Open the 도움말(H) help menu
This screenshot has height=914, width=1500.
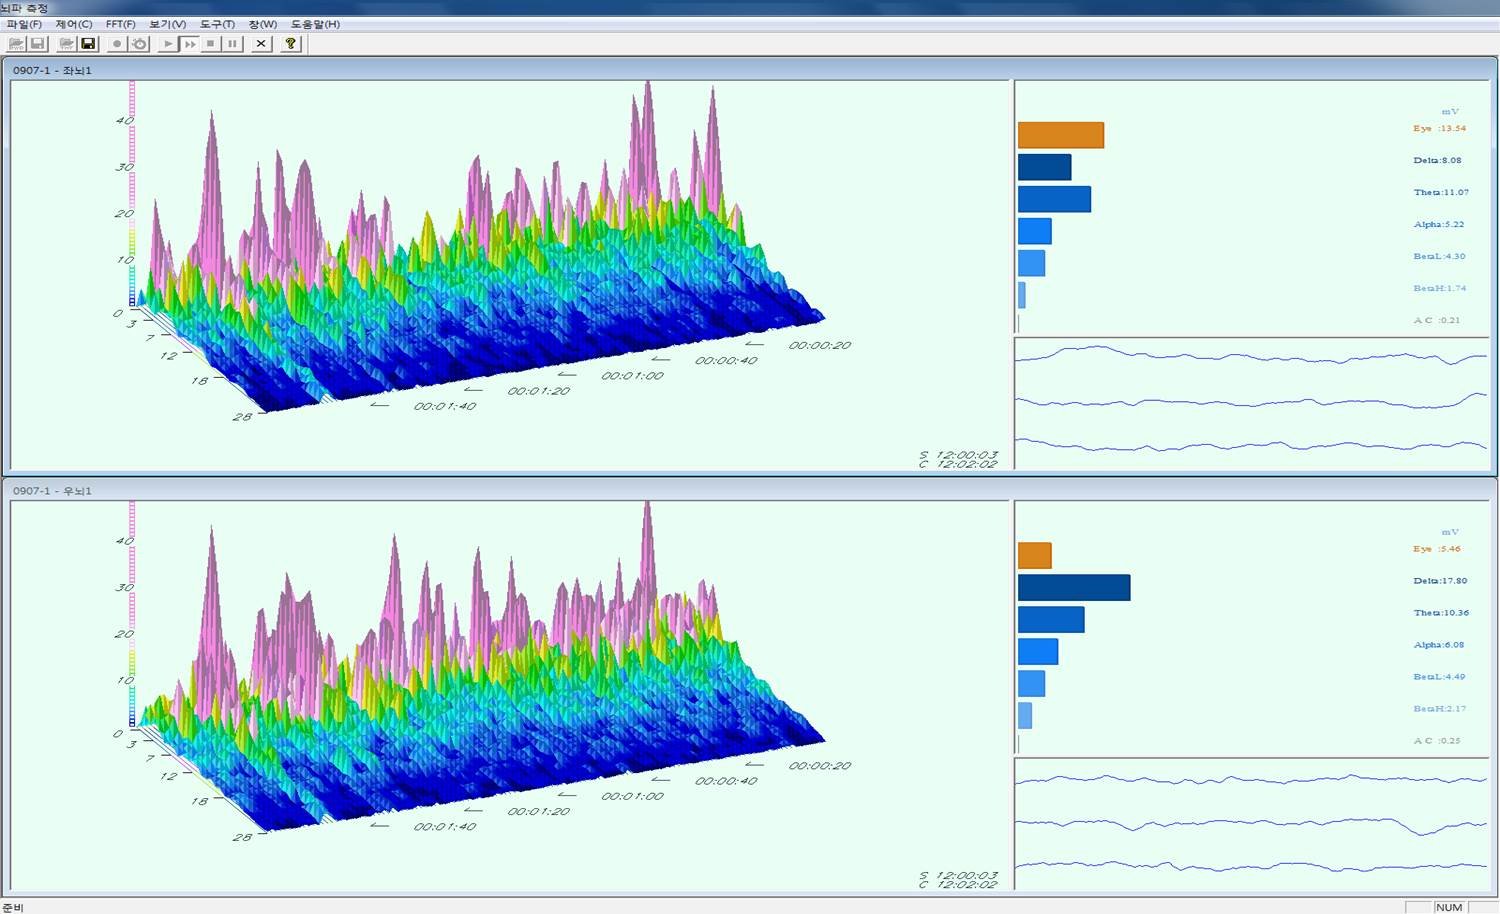(x=315, y=24)
